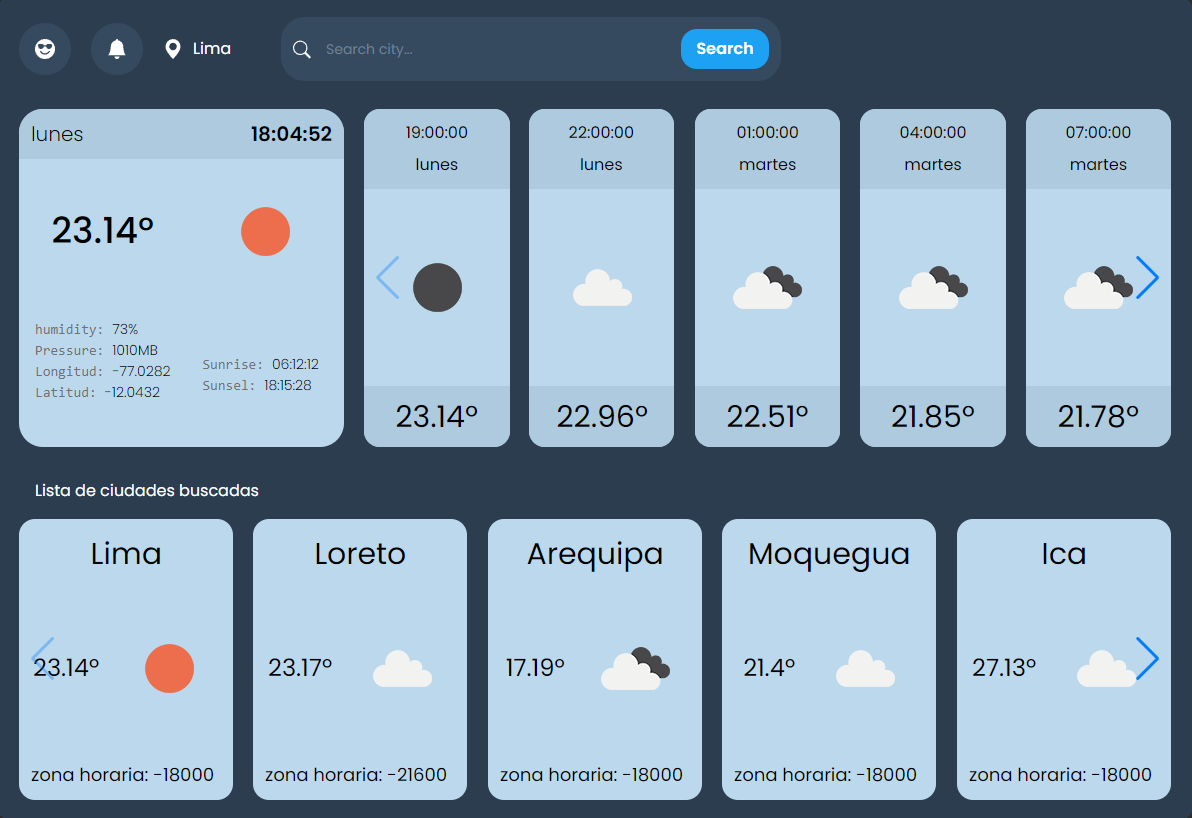Click the cloud icon in the Loreto card

pos(402,669)
